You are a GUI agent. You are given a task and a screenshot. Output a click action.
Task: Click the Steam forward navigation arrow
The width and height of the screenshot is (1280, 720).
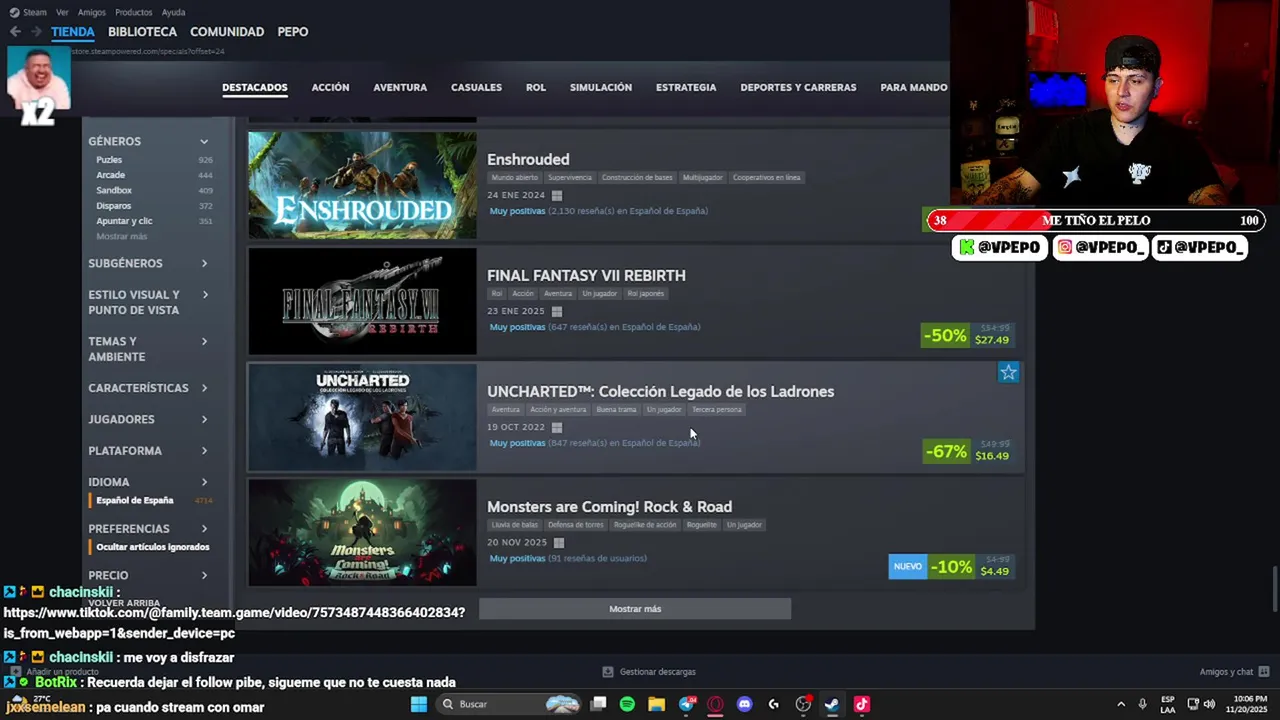(x=36, y=32)
